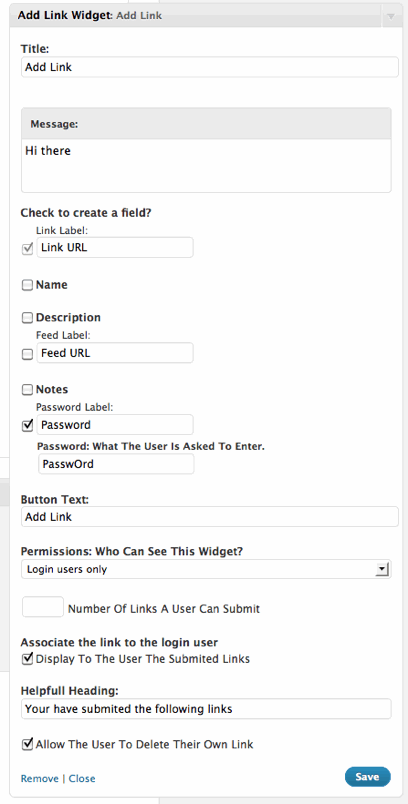Click the Button Text input field
Image resolution: width=408 pixels, height=804 pixels.
pos(210,517)
